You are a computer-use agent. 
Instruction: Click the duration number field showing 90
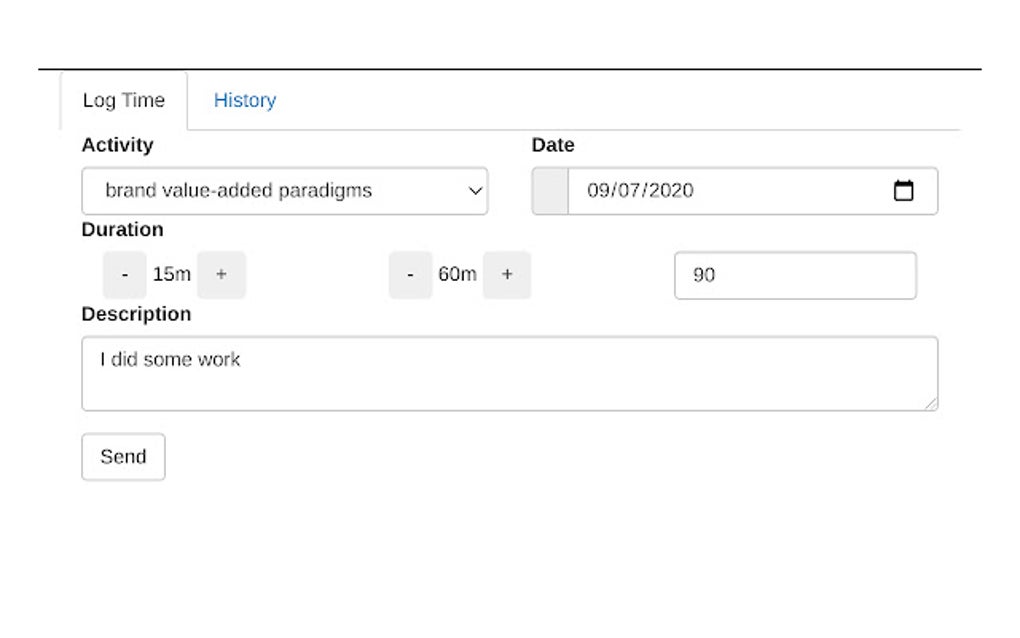795,274
